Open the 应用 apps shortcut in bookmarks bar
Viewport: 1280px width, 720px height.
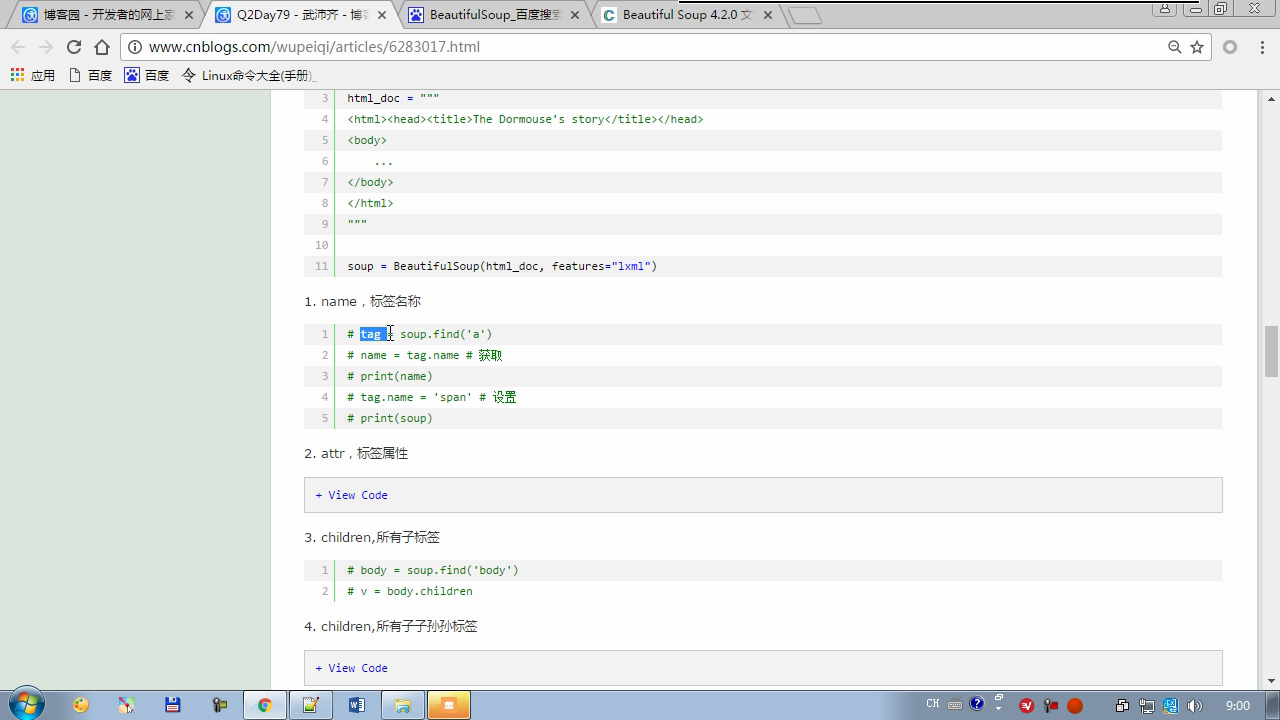32,75
